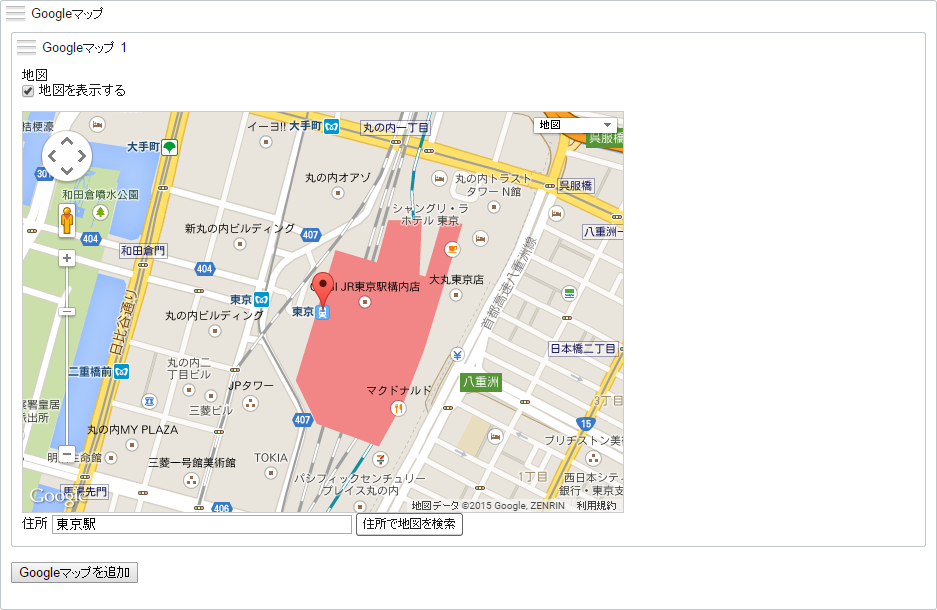Viewport: 937px width, 610px height.
Task: Click the marker icon below JPタワー
Action: pyautogui.click(x=250, y=403)
